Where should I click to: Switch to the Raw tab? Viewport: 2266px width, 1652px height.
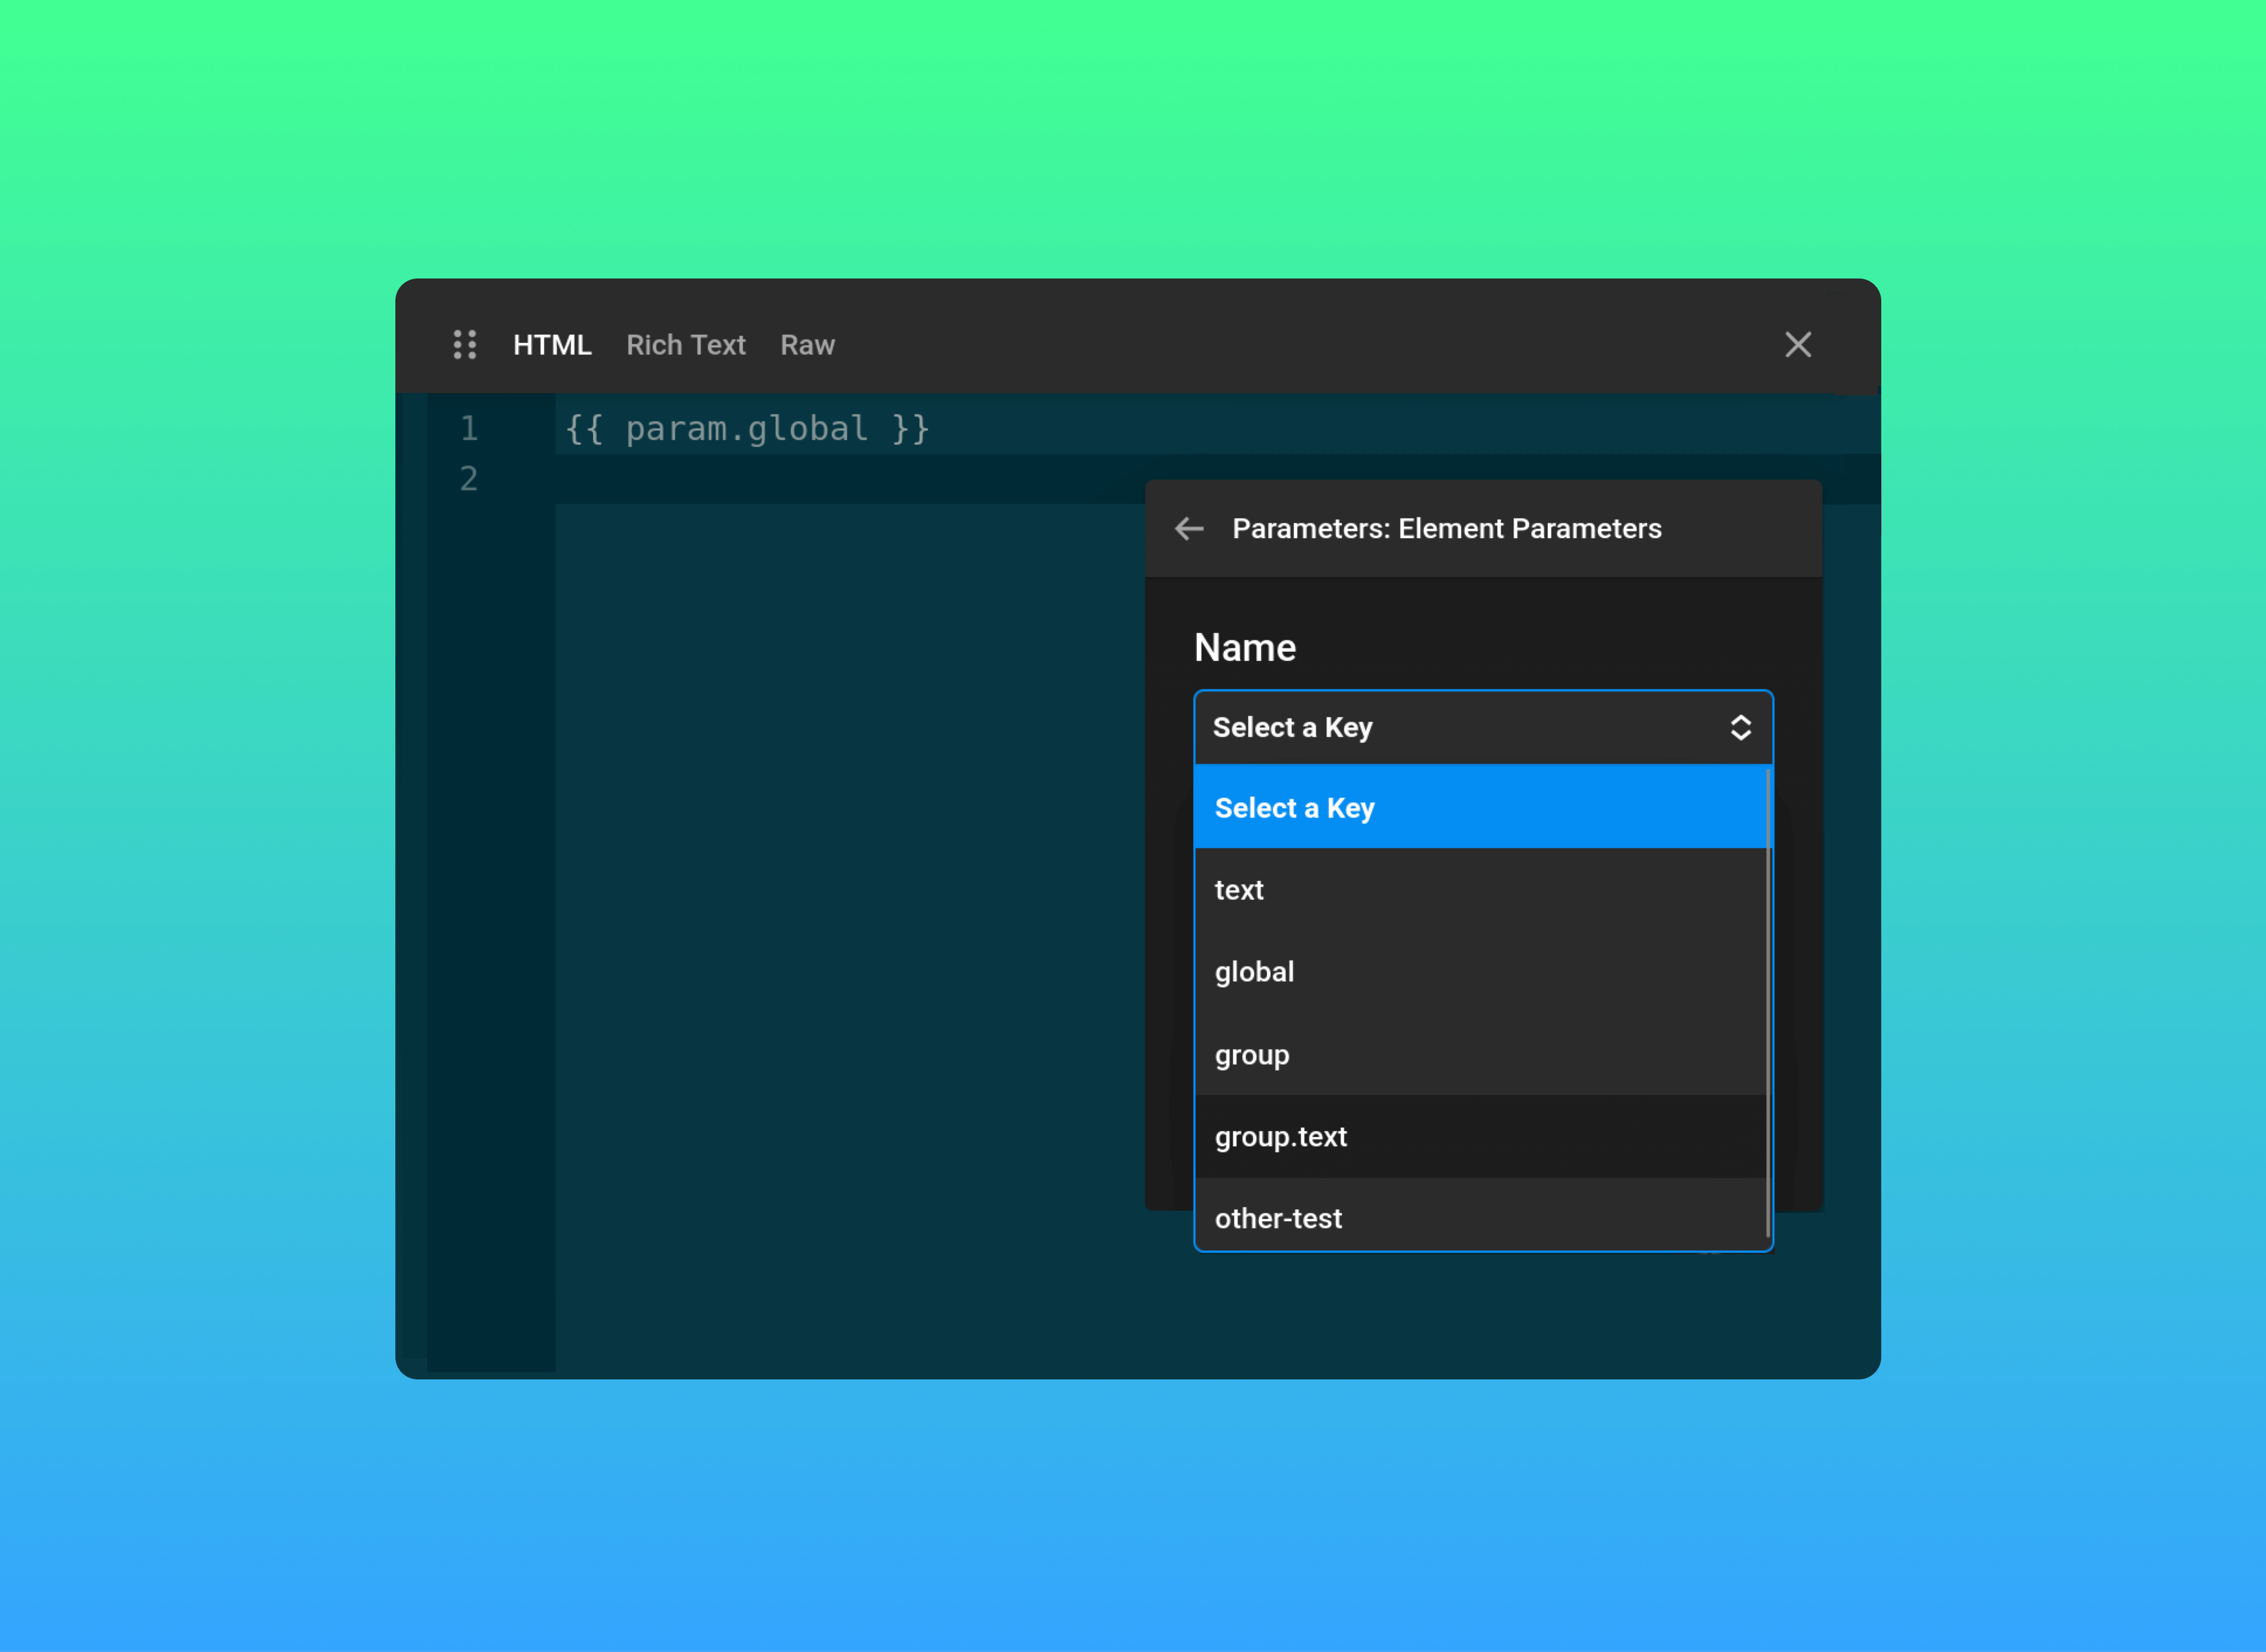pos(807,344)
